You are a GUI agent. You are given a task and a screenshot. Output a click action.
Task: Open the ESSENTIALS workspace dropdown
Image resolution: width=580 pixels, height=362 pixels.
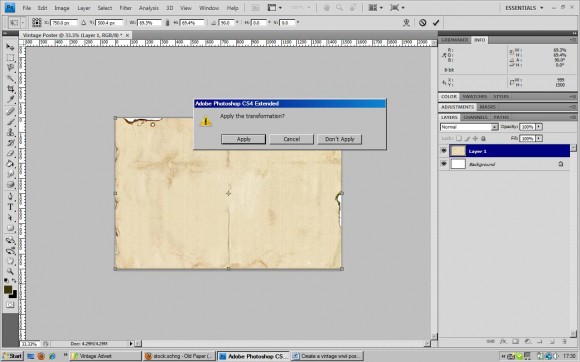pyautogui.click(x=524, y=8)
